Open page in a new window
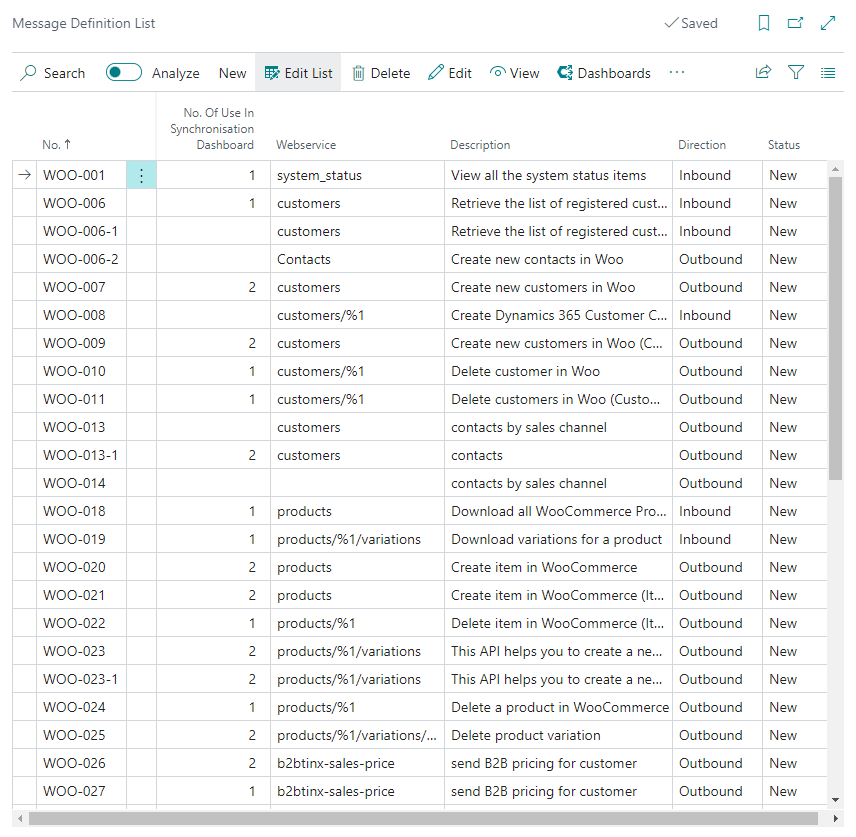 (x=795, y=23)
